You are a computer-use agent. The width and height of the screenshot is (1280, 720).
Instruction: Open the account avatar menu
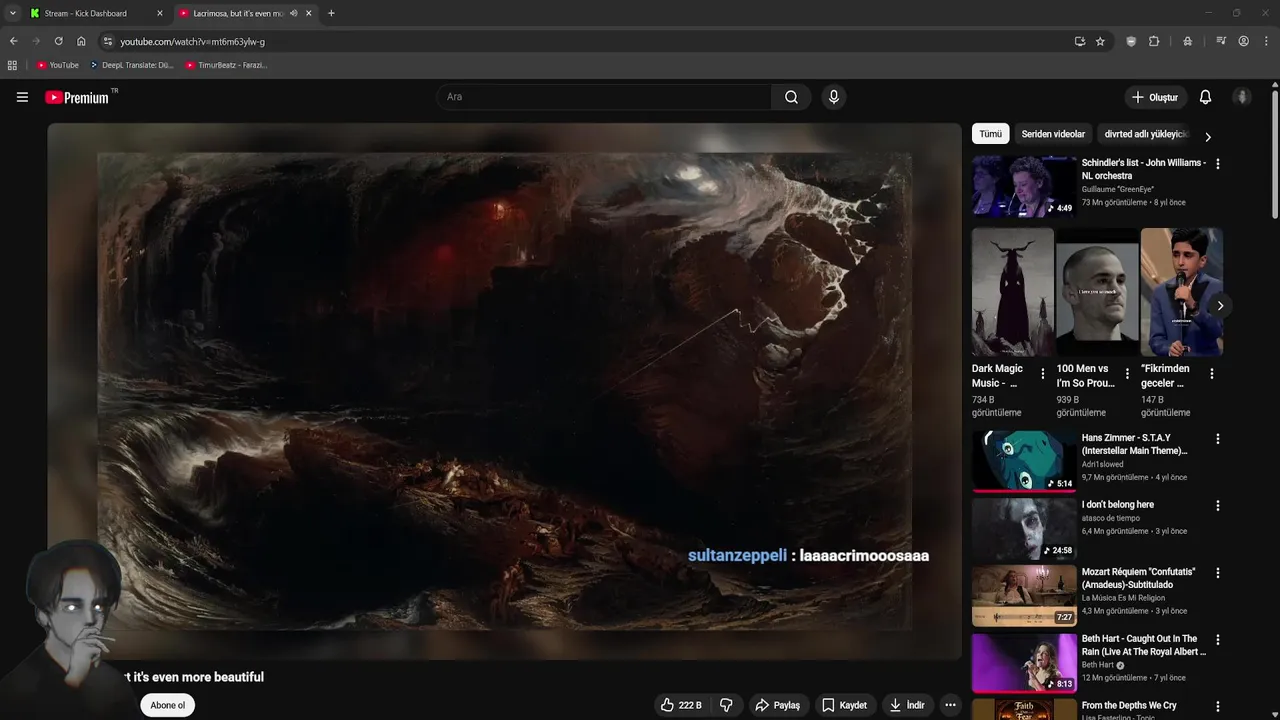click(1242, 97)
